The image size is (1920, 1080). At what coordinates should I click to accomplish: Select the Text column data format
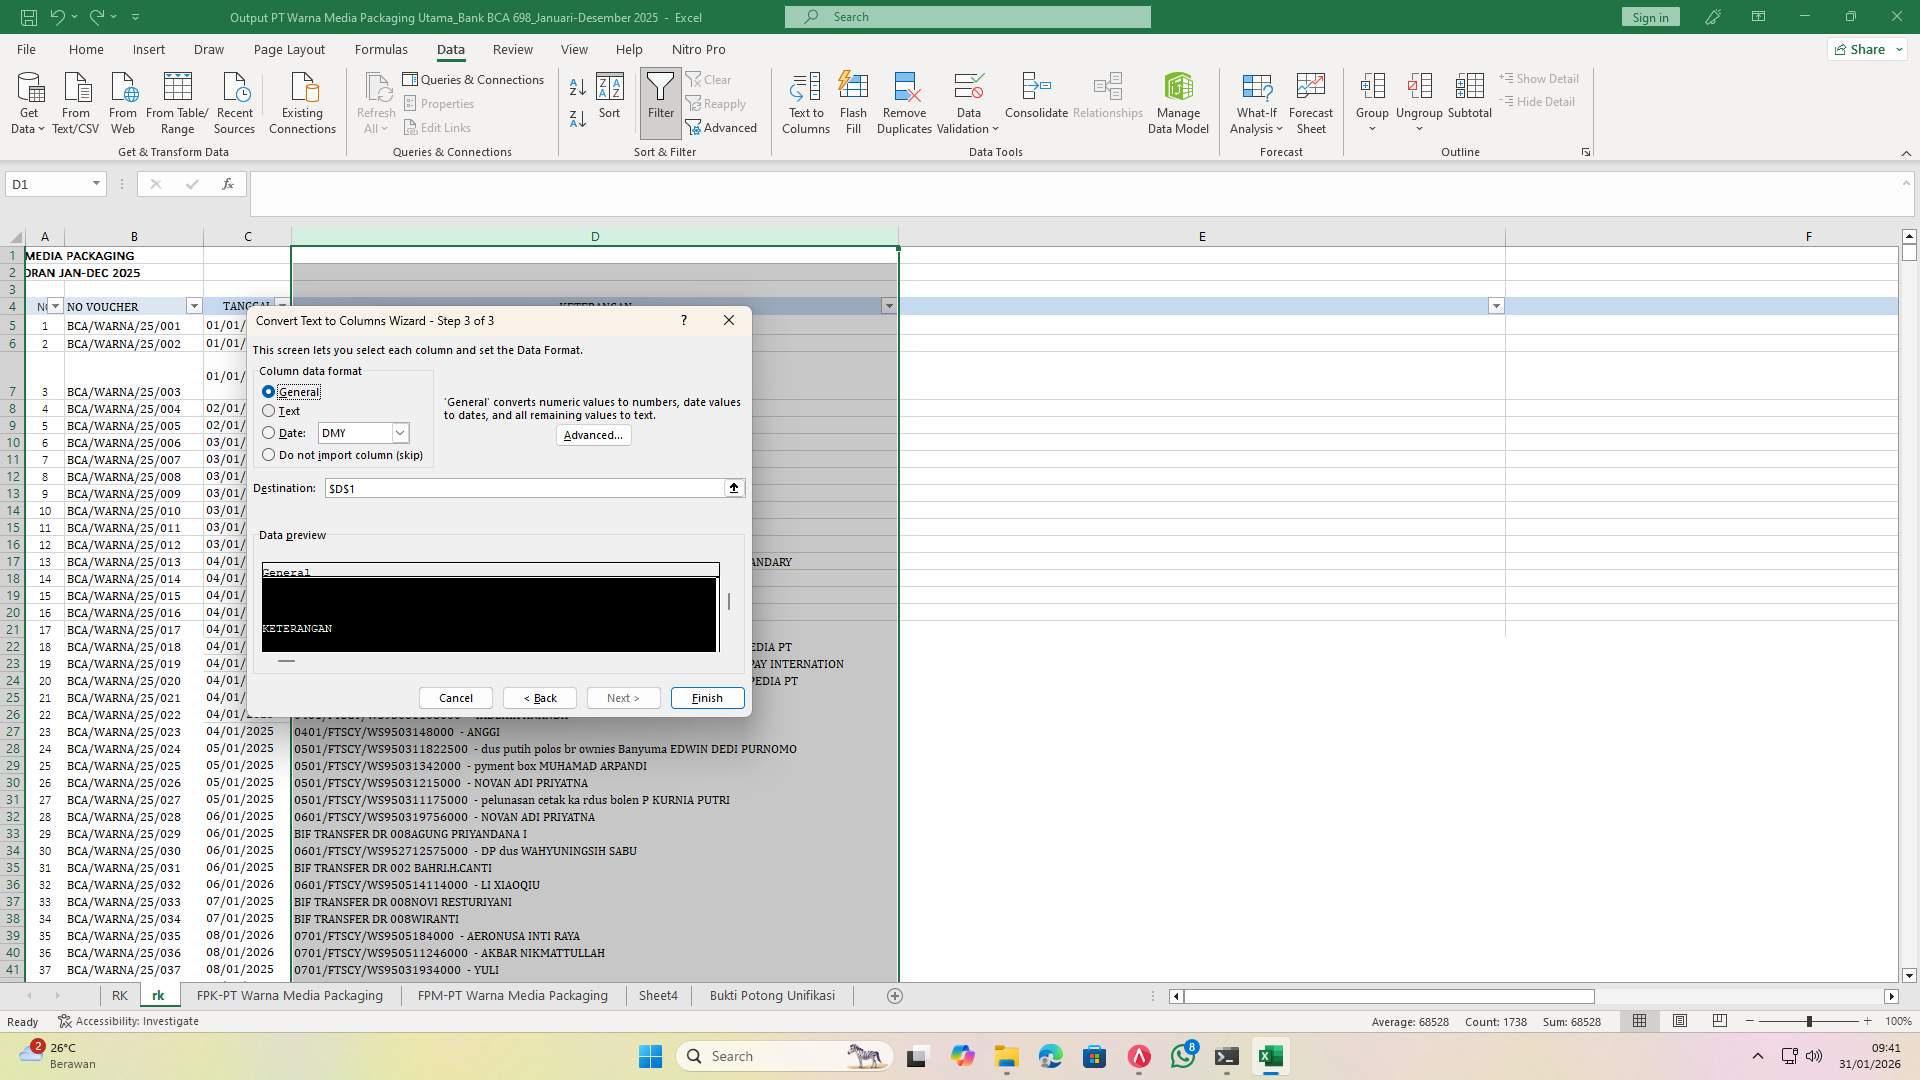pyautogui.click(x=268, y=411)
